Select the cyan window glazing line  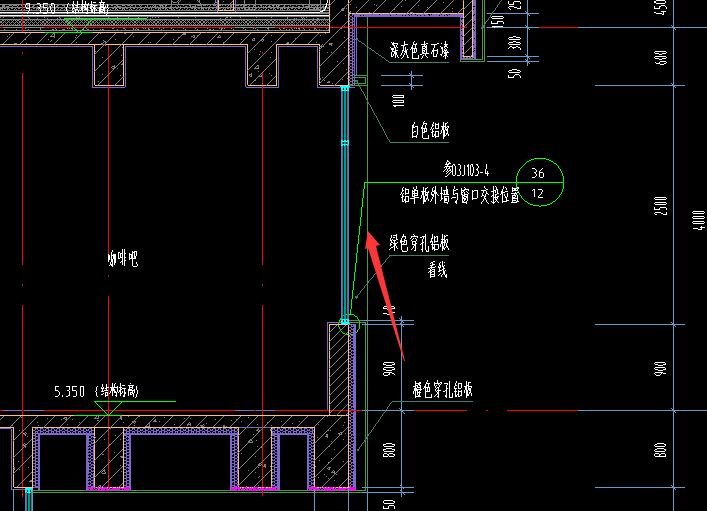[344, 200]
